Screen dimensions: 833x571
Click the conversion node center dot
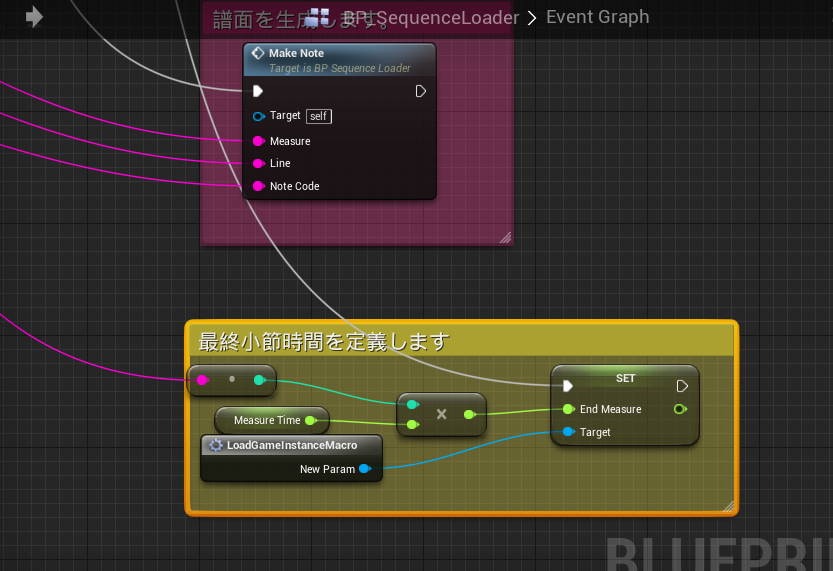[232, 379]
